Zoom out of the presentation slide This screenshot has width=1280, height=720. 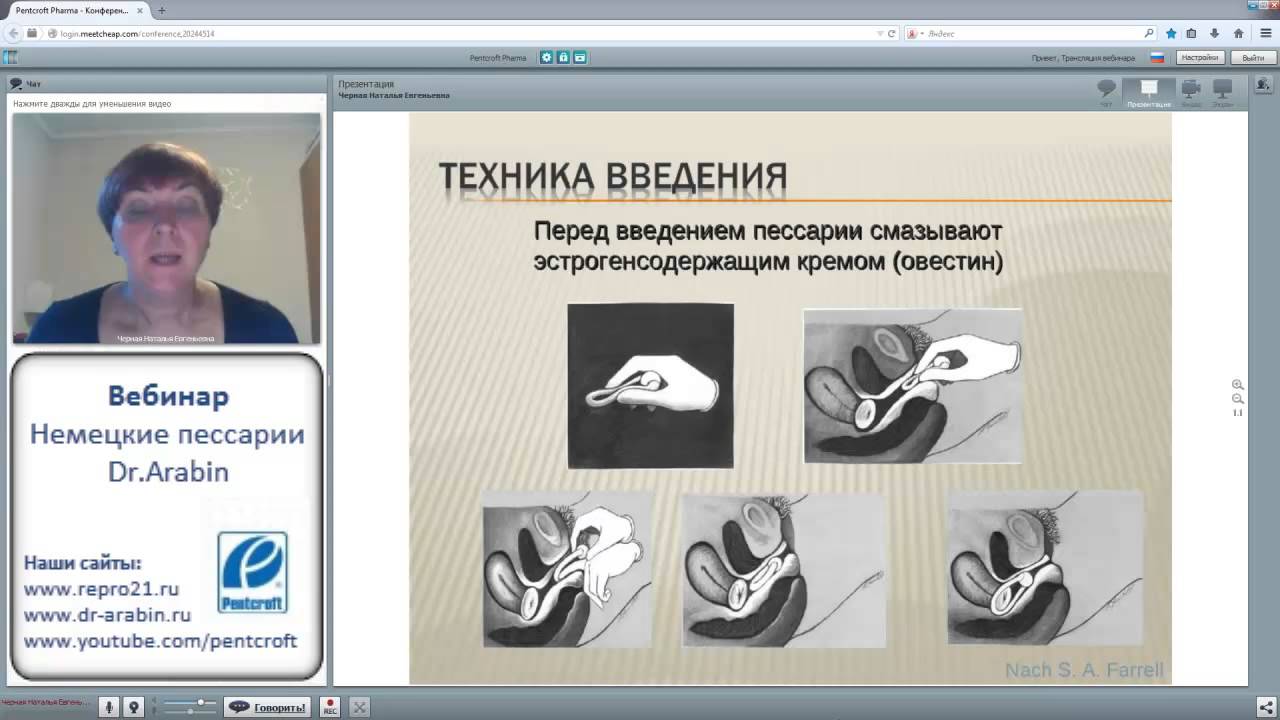coord(1237,399)
